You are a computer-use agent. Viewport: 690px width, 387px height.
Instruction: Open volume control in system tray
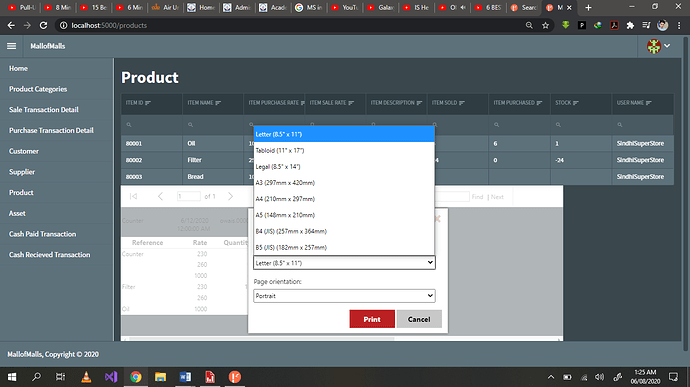click(x=599, y=377)
